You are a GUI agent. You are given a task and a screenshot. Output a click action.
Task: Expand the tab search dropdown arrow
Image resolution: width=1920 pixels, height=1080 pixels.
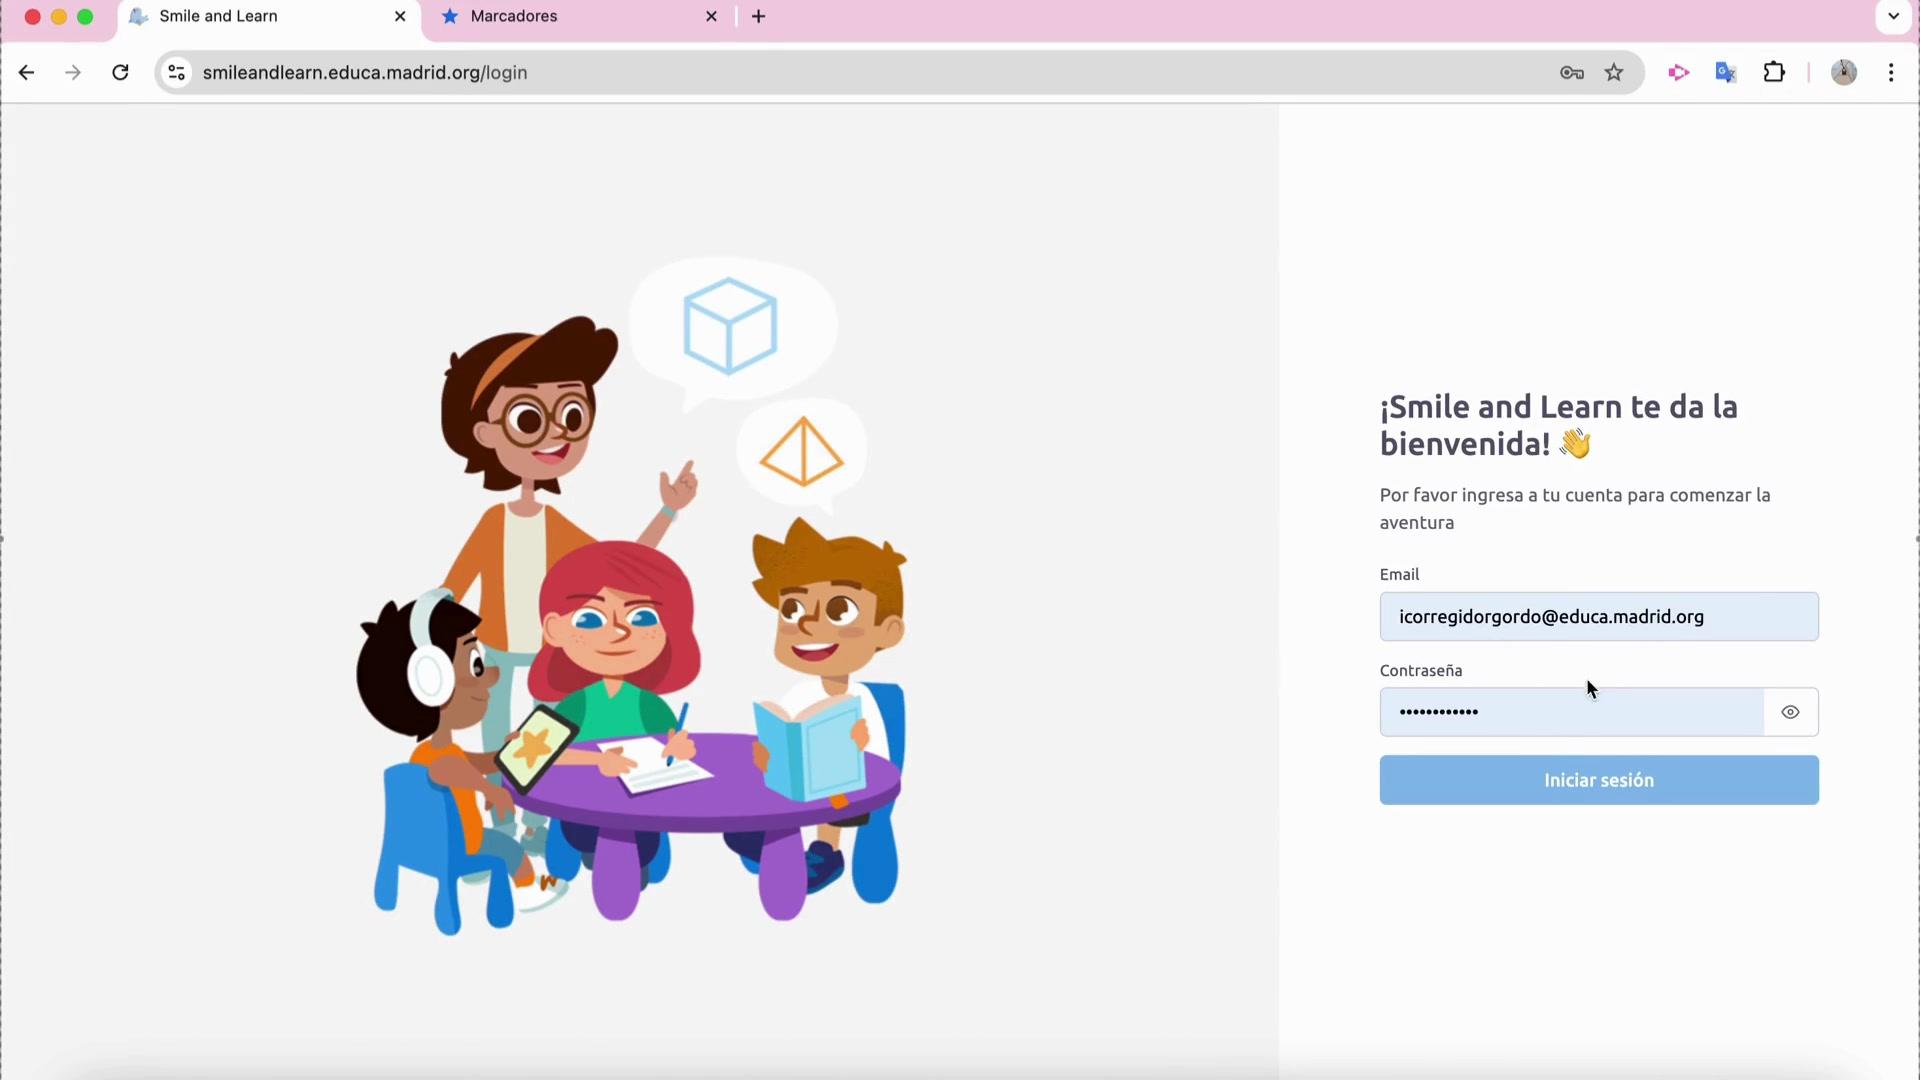tap(1893, 17)
